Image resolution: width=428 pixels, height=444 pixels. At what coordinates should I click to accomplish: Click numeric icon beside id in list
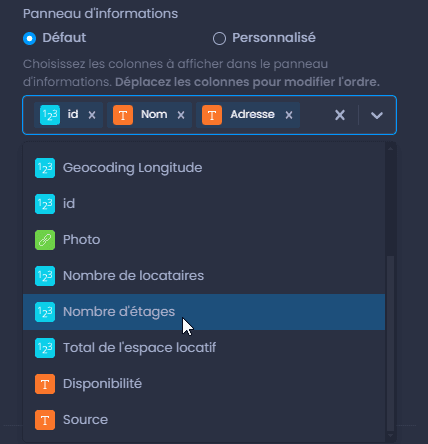tap(45, 204)
